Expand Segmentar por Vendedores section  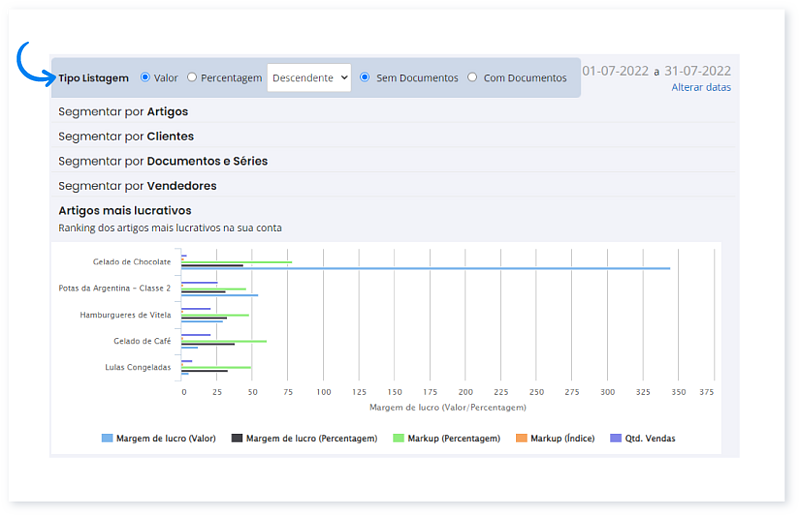[x=137, y=186]
